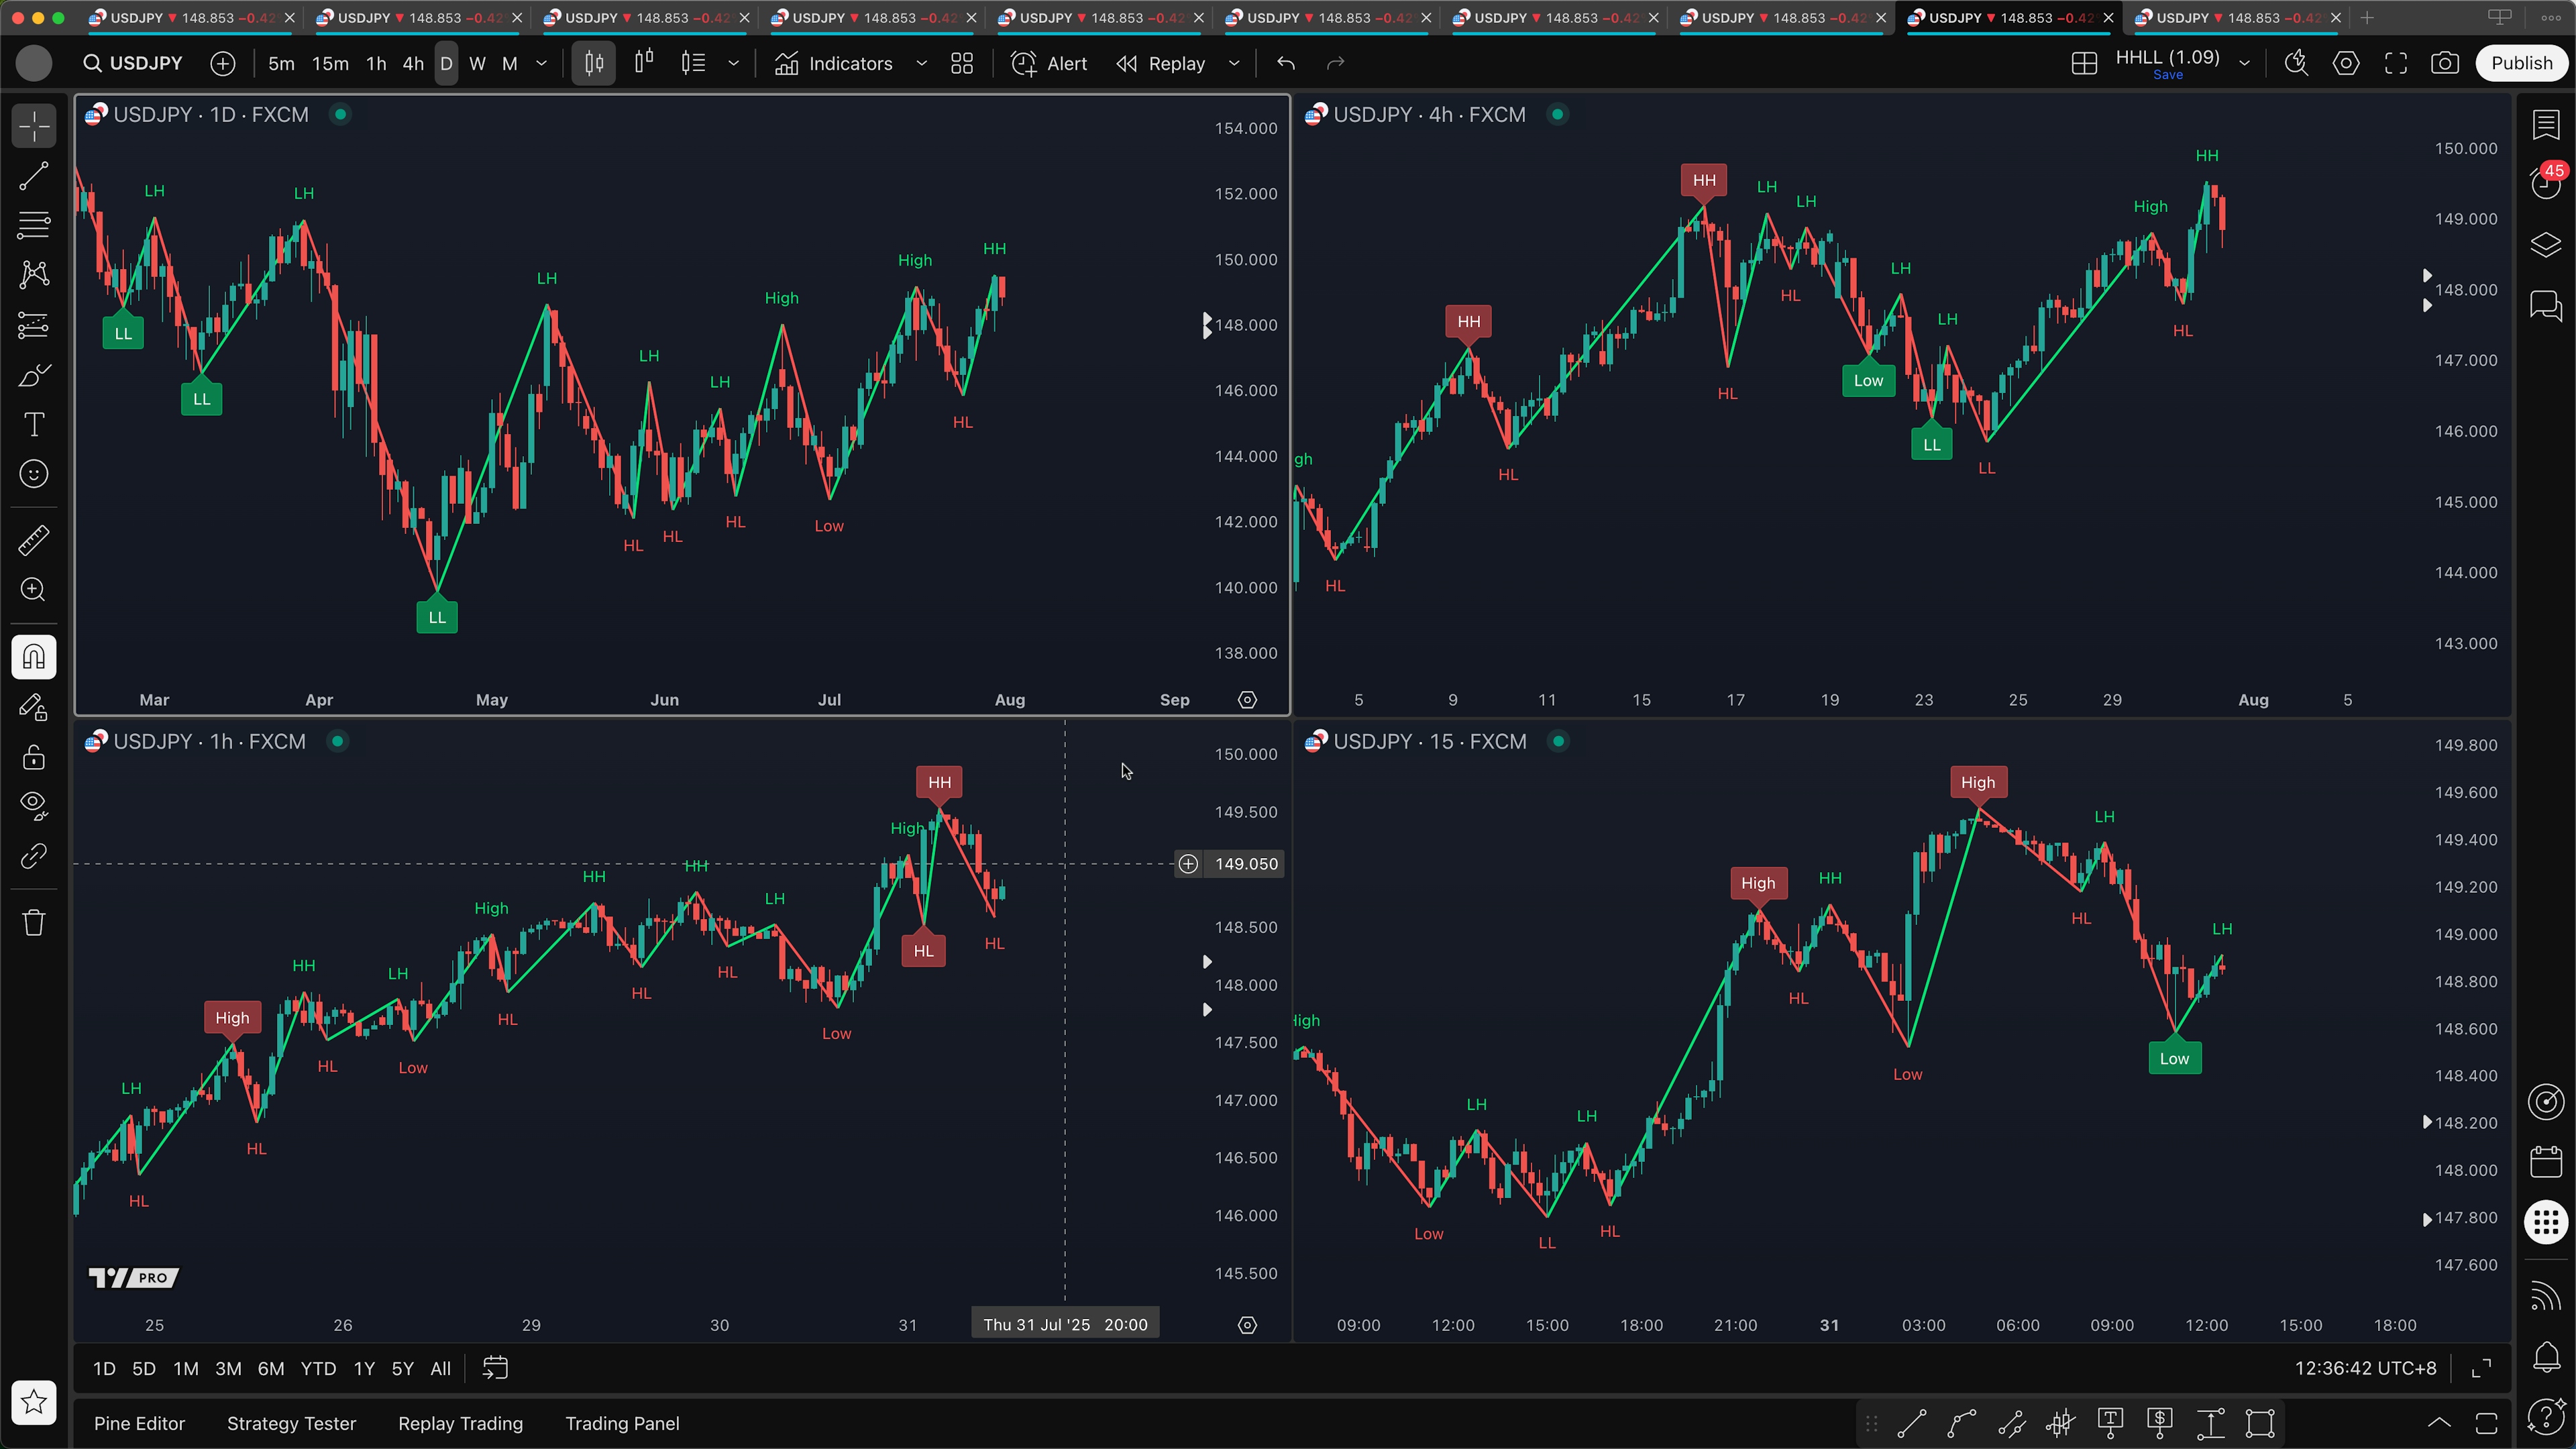Toggle the magnet mode on drawings

(34, 657)
